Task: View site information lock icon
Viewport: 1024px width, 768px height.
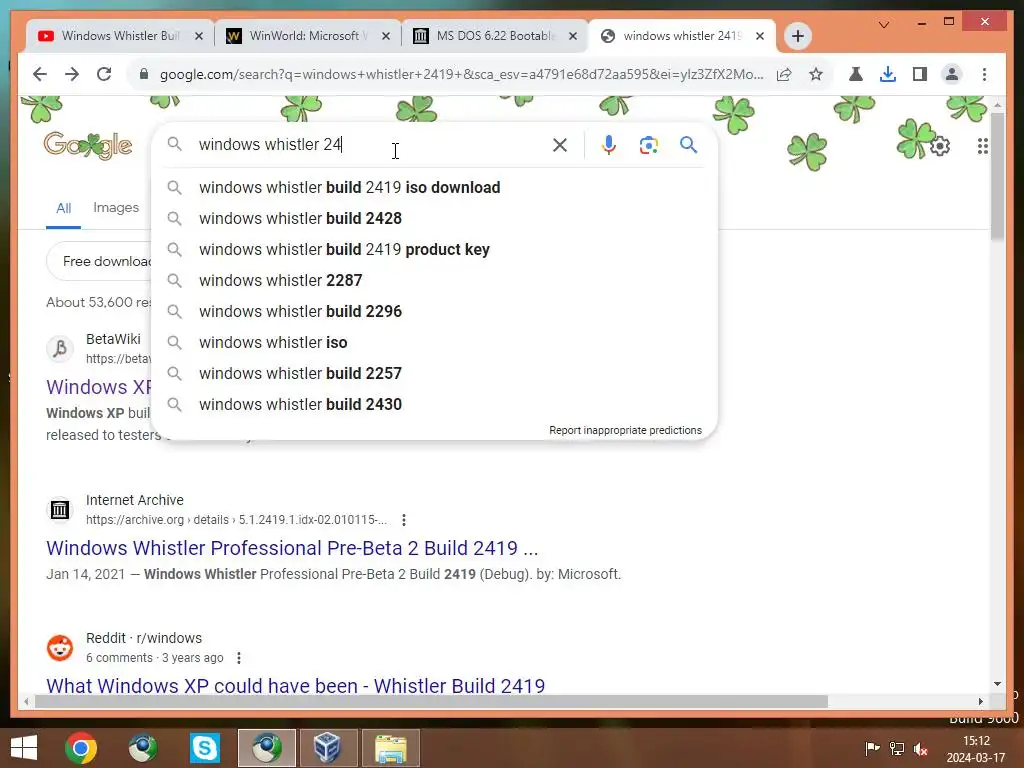Action: tap(144, 74)
